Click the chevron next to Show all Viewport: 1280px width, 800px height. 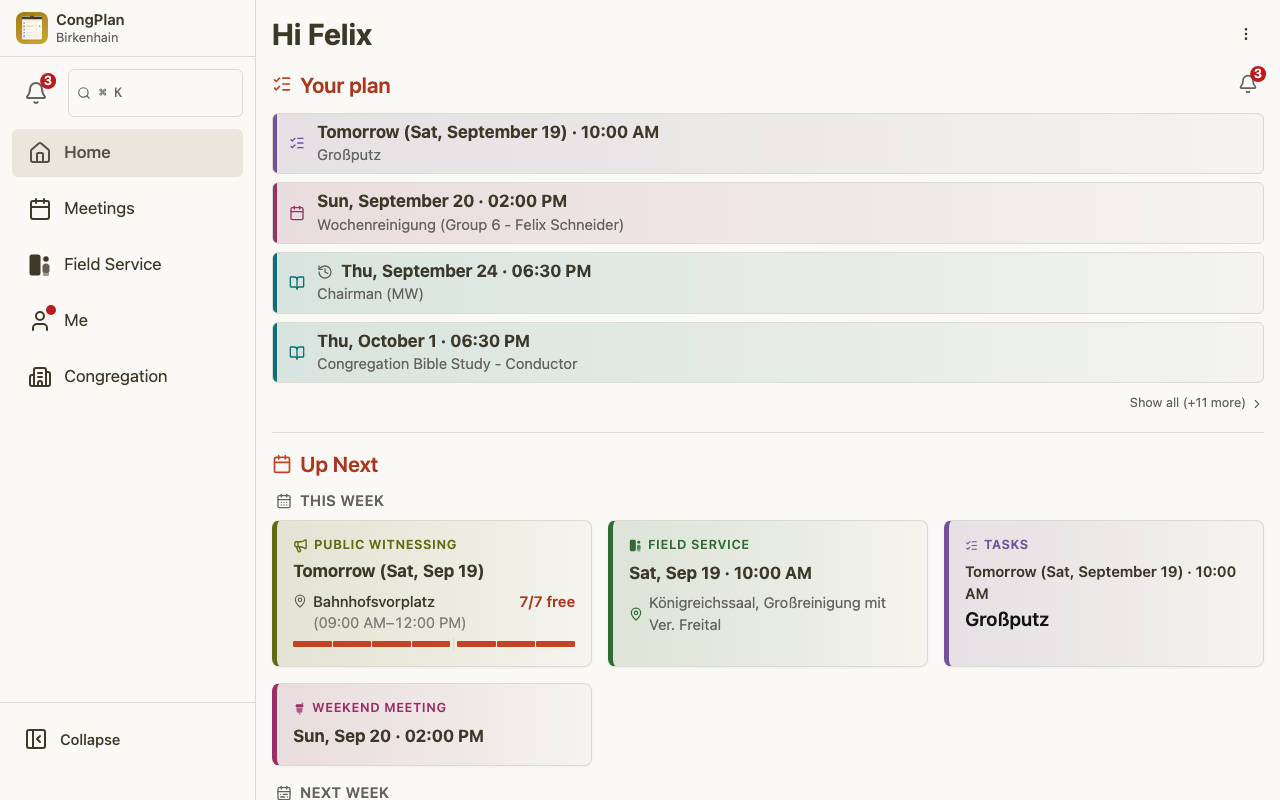1257,404
